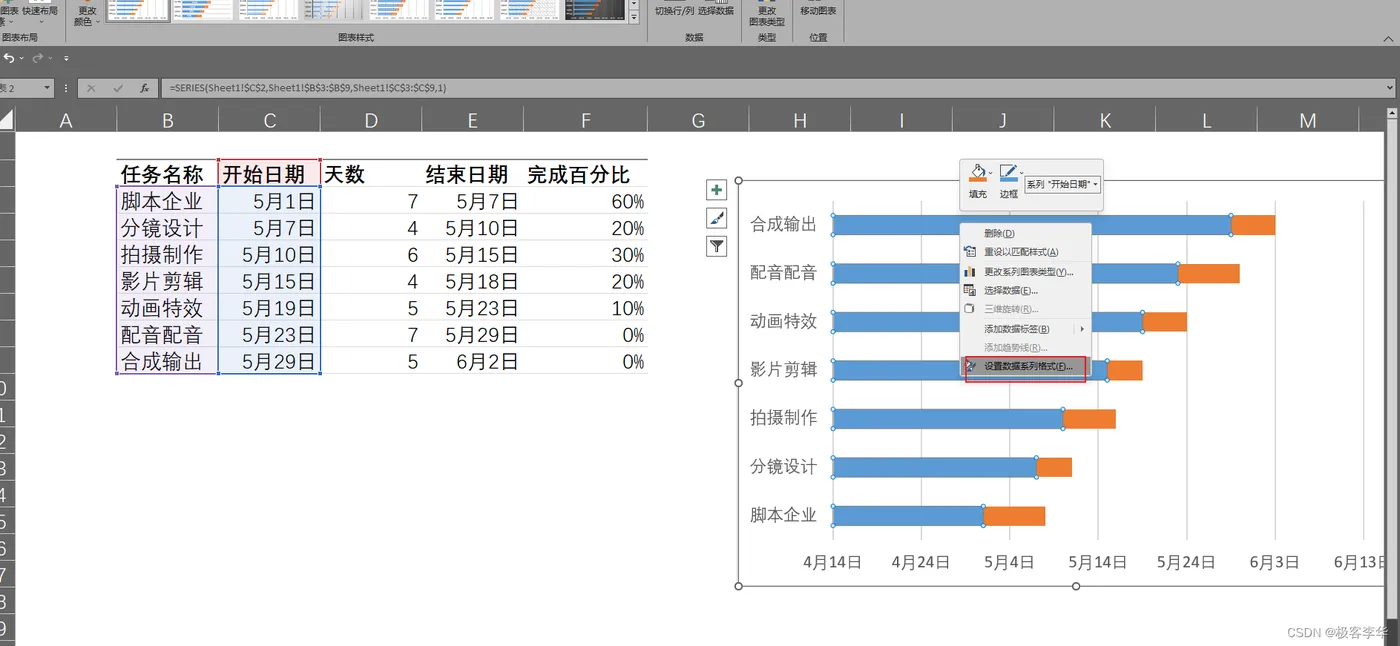Click the undo arrow icon
1400x646 pixels.
tap(9, 58)
